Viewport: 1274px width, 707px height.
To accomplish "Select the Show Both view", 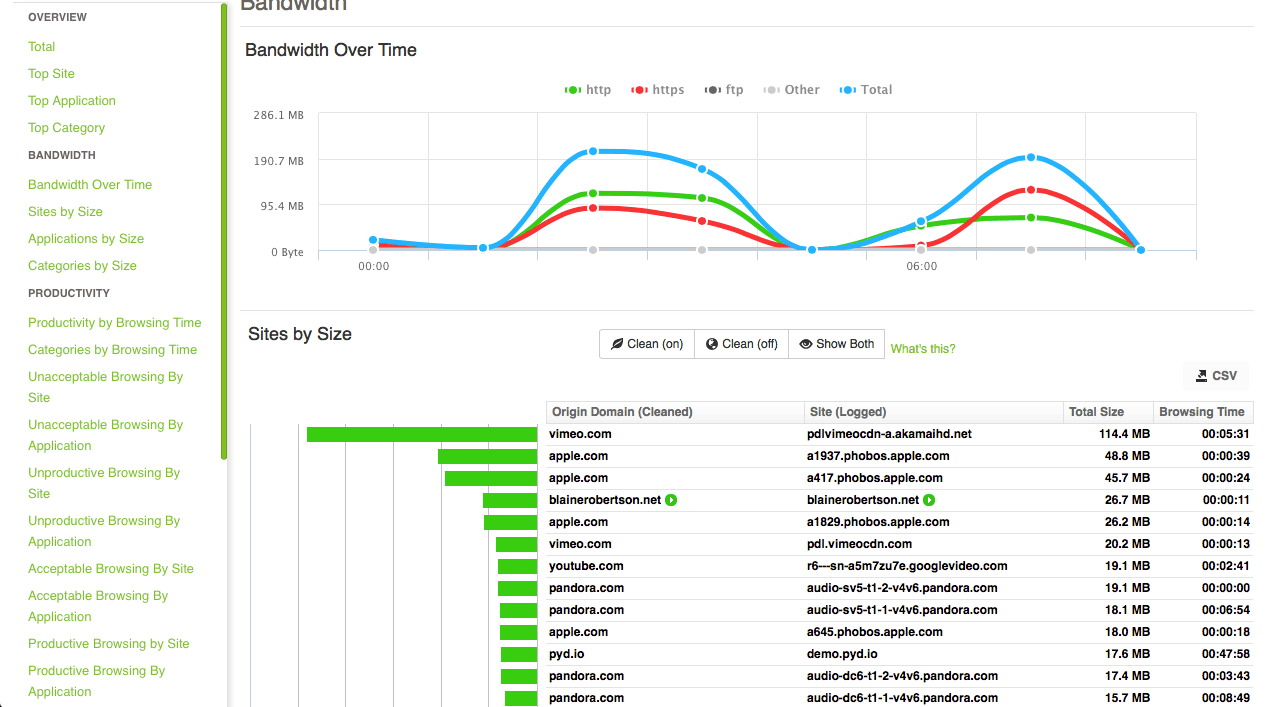I will coord(836,344).
